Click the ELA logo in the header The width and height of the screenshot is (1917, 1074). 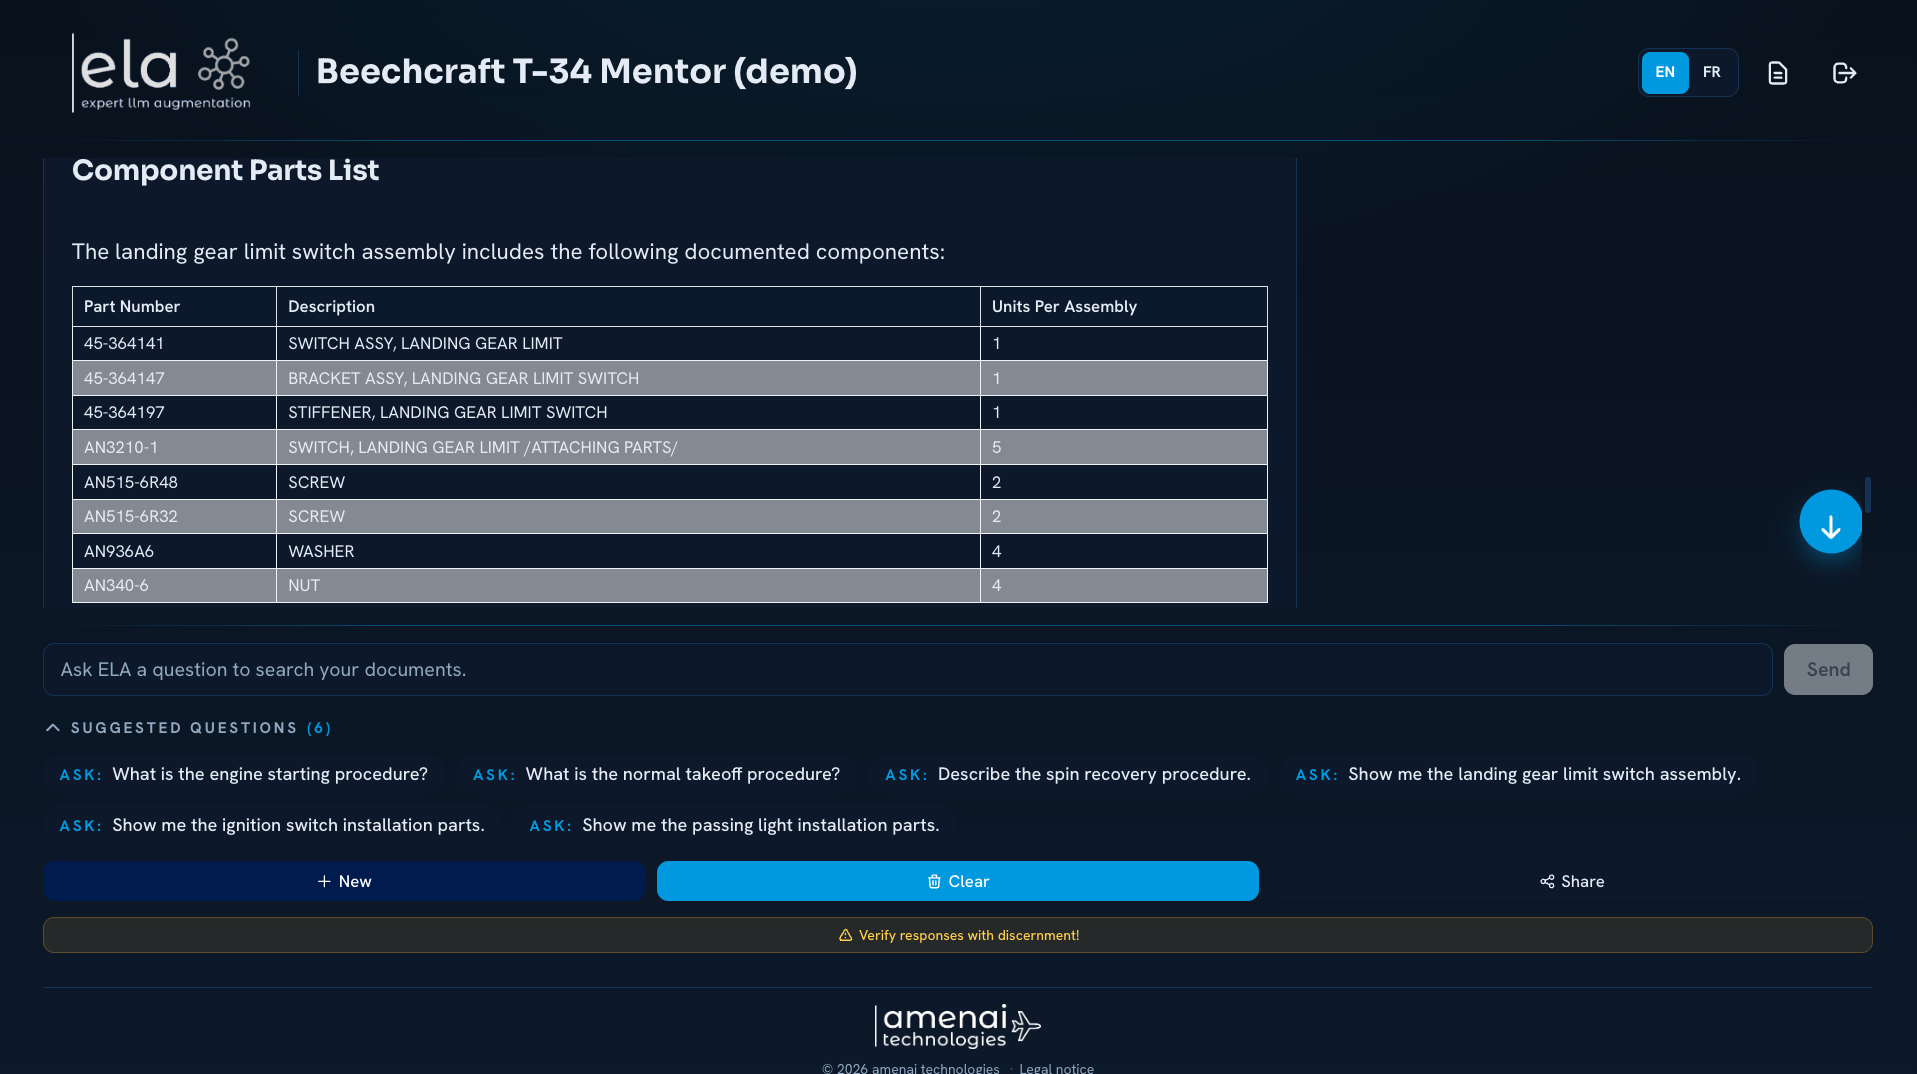(x=162, y=73)
